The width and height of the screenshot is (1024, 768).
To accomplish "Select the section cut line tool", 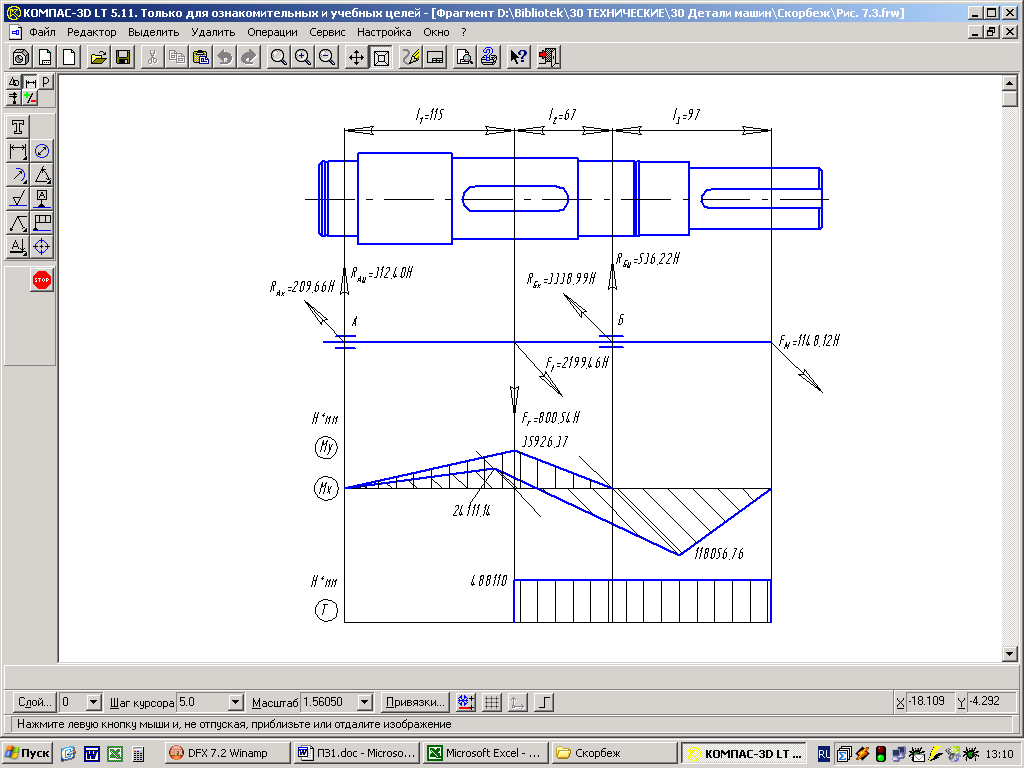I will pyautogui.click(x=18, y=247).
